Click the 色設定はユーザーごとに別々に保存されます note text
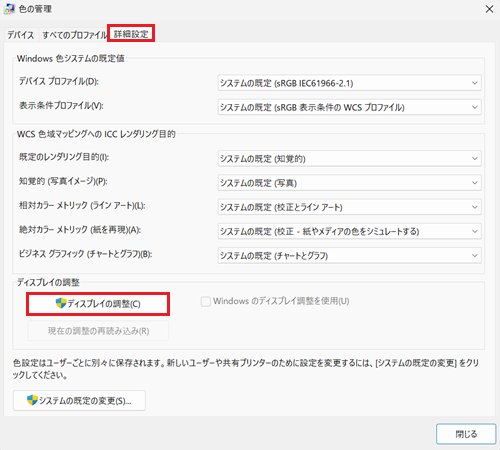This screenshot has width=500, height=450. coord(246,369)
